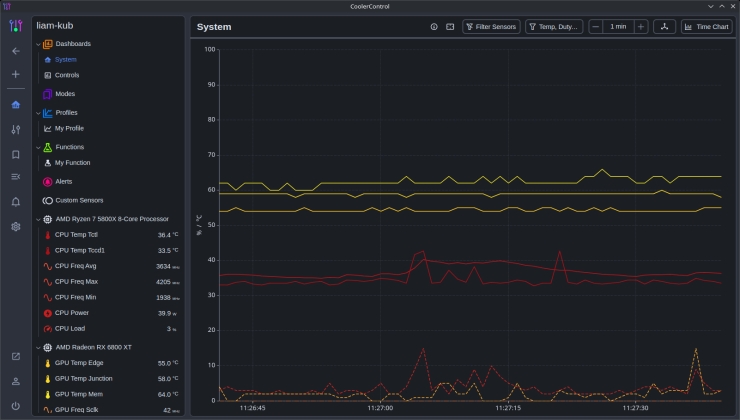
Task: Click the info icon beside System title
Action: pyautogui.click(x=434, y=27)
